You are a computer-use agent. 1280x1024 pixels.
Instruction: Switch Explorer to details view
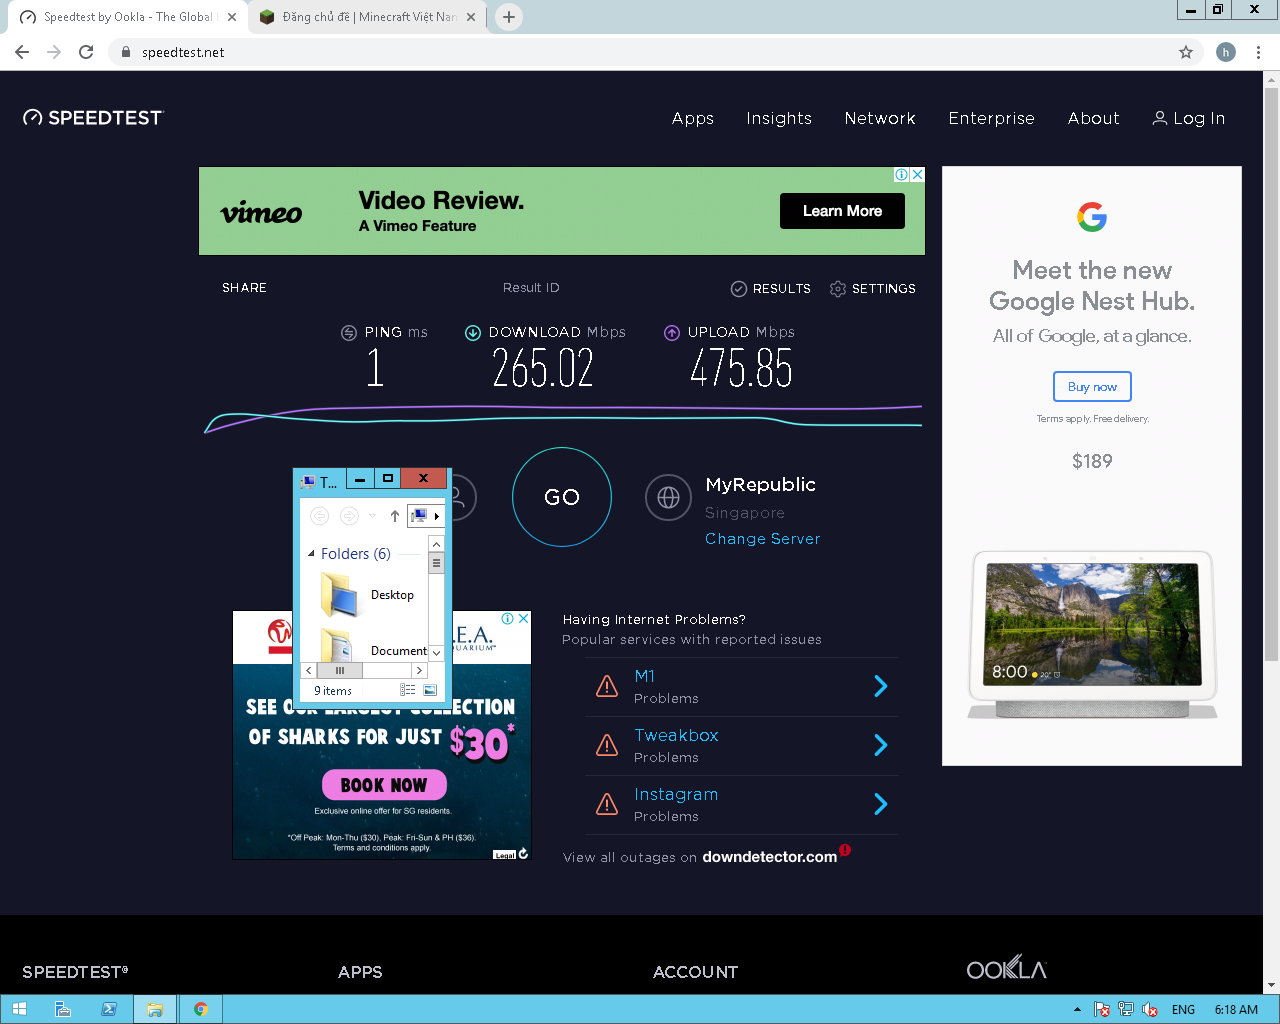[408, 690]
